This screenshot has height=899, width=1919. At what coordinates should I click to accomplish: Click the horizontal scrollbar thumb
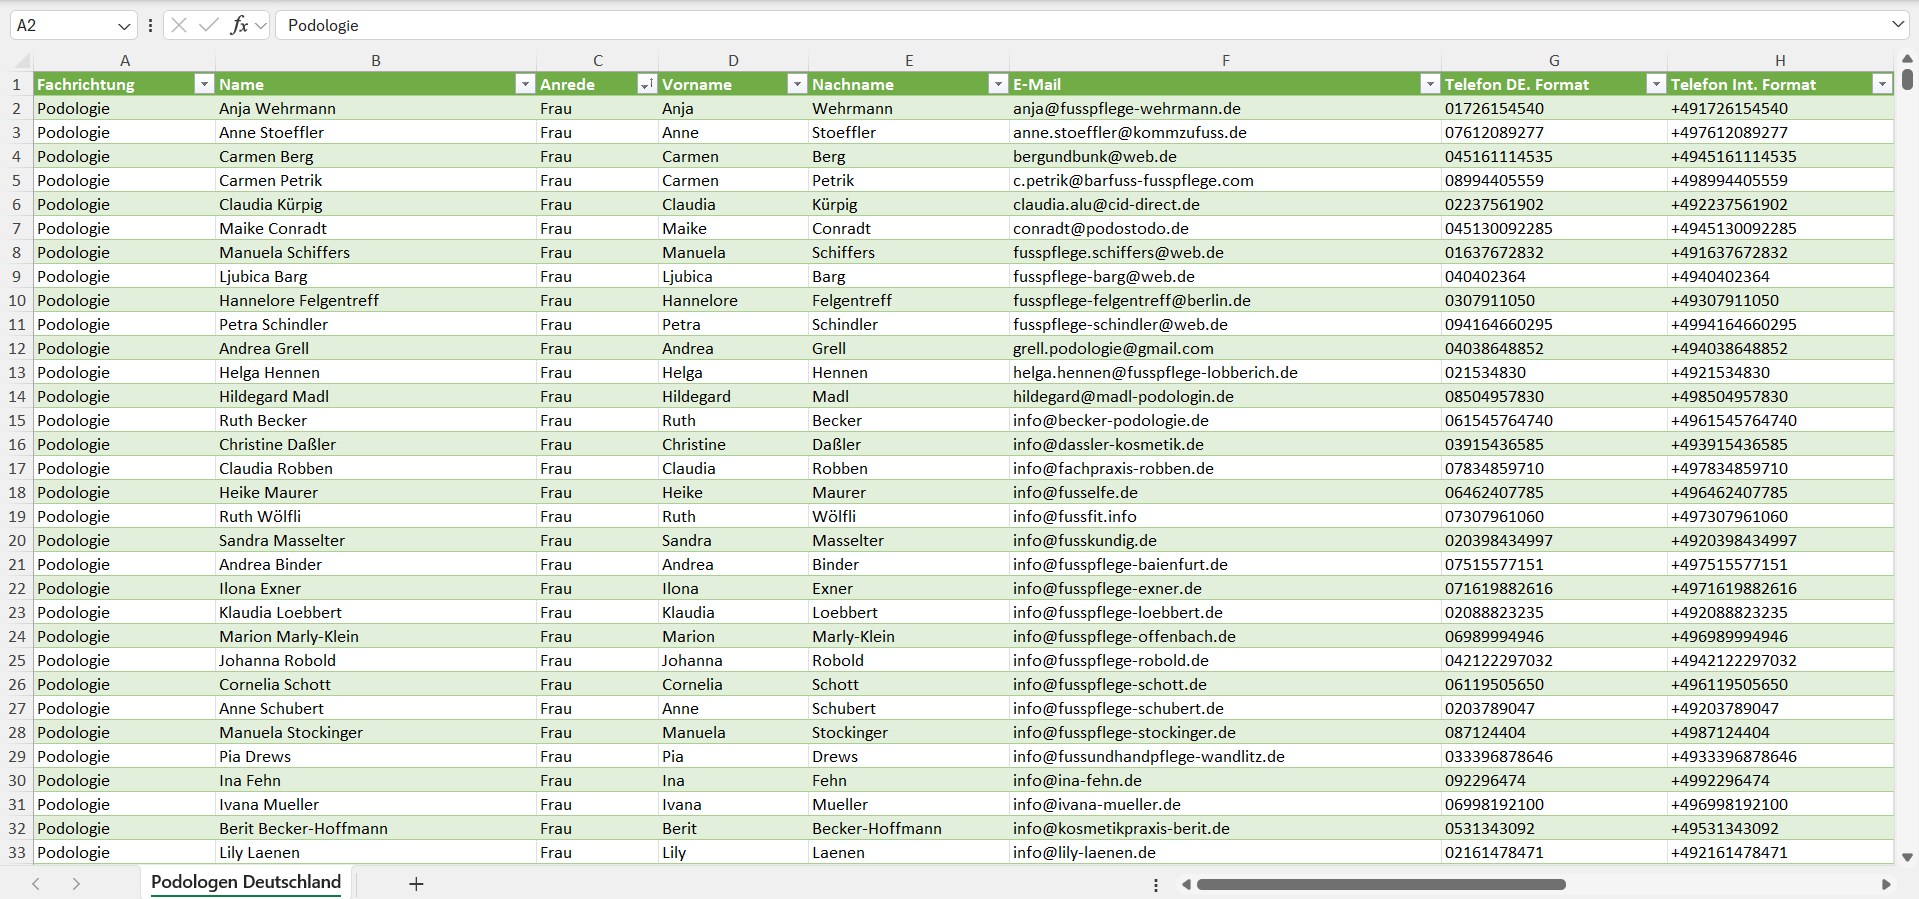tap(1380, 884)
